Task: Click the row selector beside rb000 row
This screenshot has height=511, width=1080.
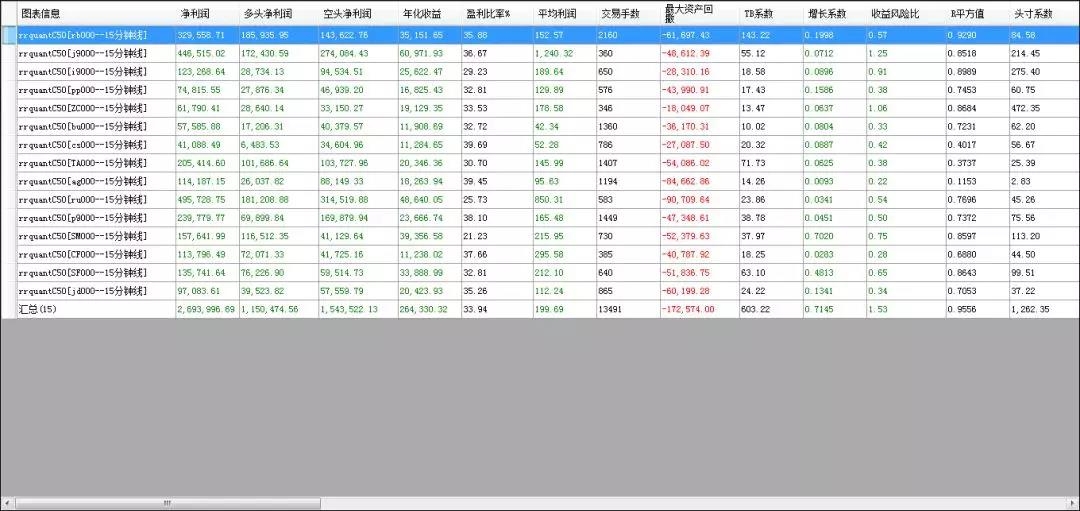Action: [9, 35]
